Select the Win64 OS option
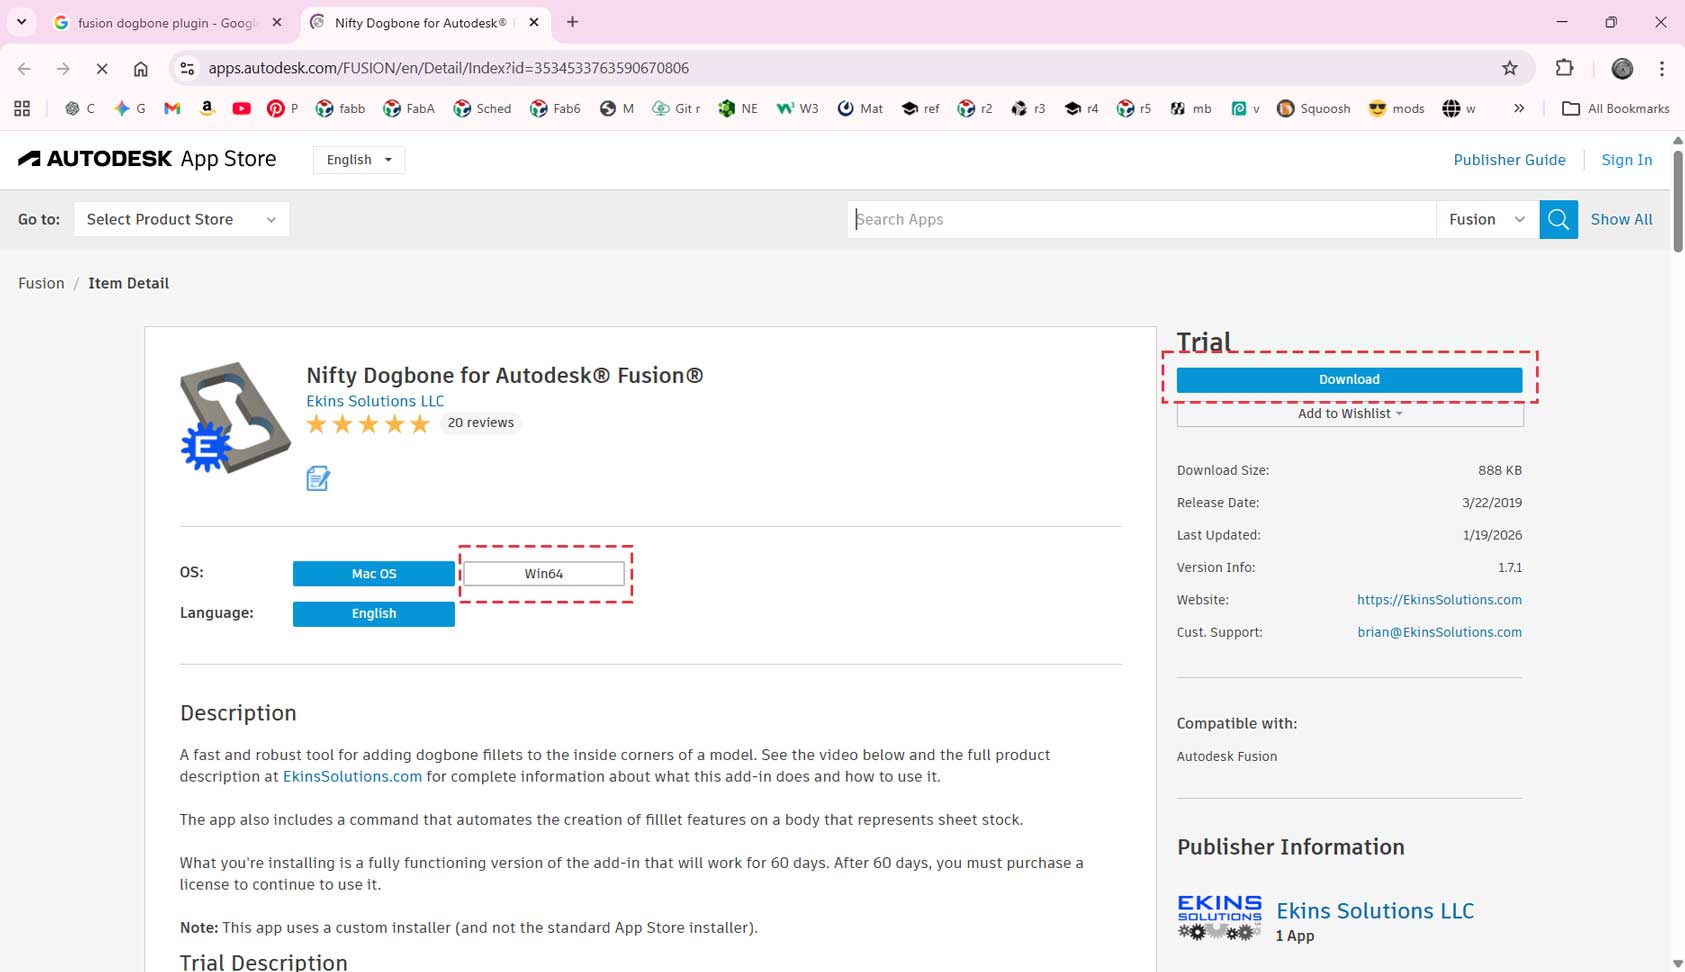 [x=544, y=573]
